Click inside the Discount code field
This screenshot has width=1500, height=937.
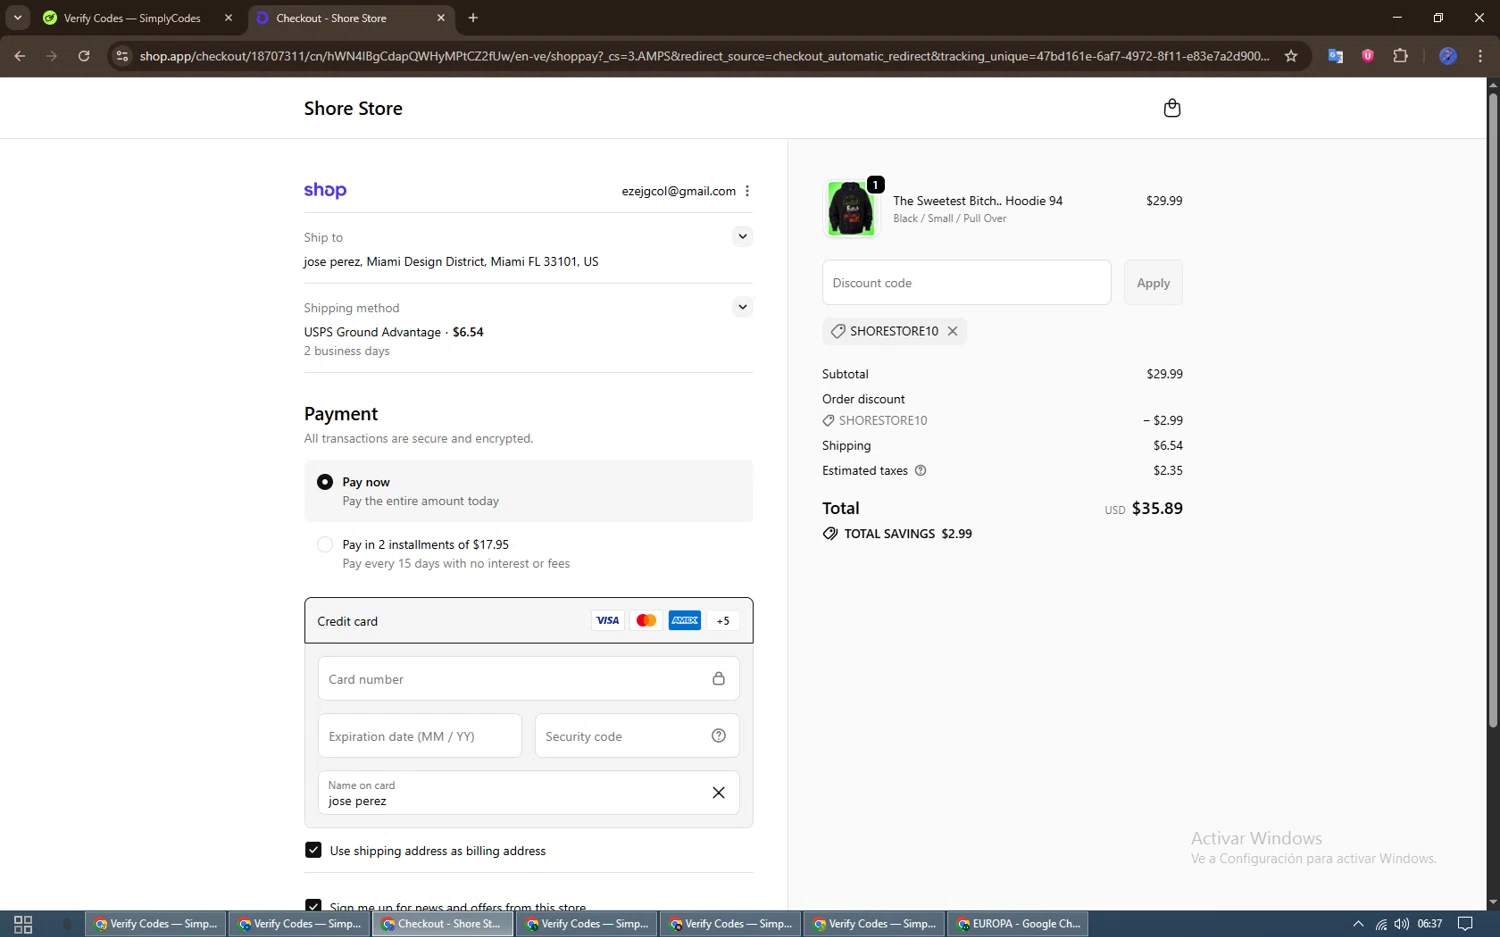point(966,283)
